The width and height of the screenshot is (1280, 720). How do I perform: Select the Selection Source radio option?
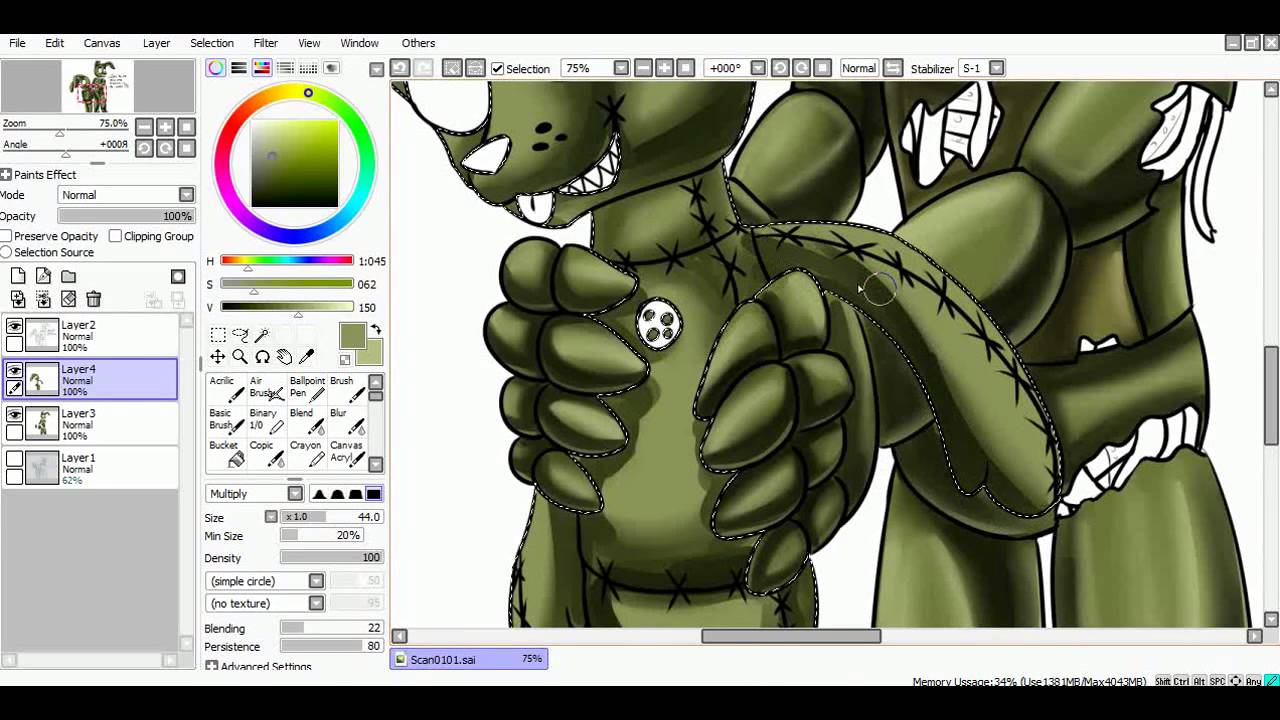(x=6, y=252)
